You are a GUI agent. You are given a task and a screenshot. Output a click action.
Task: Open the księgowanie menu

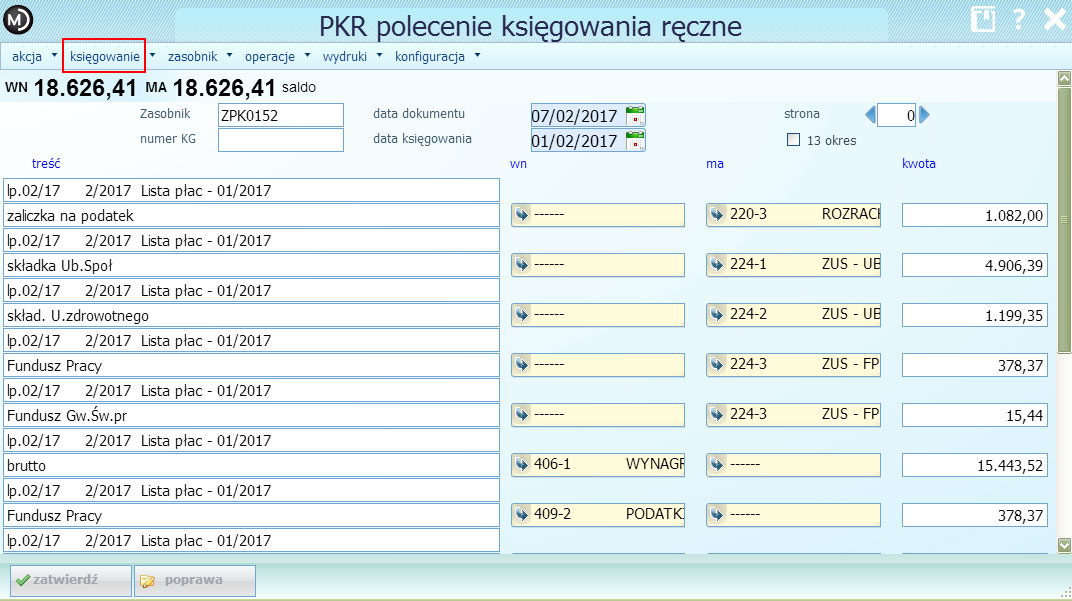pos(103,56)
